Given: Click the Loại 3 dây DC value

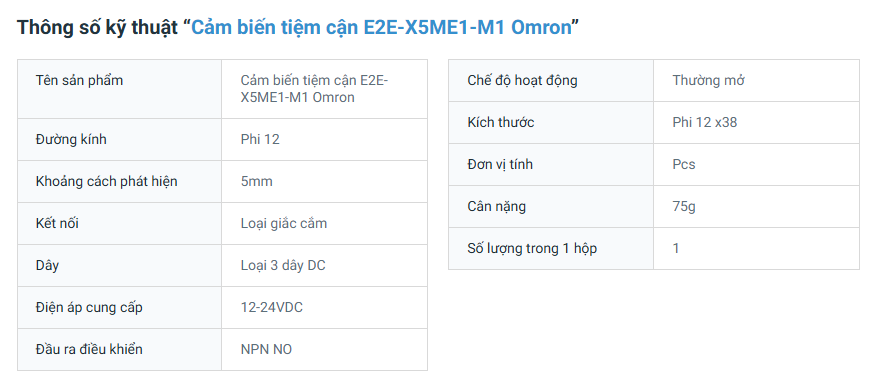Looking at the screenshot, I should click(283, 266).
